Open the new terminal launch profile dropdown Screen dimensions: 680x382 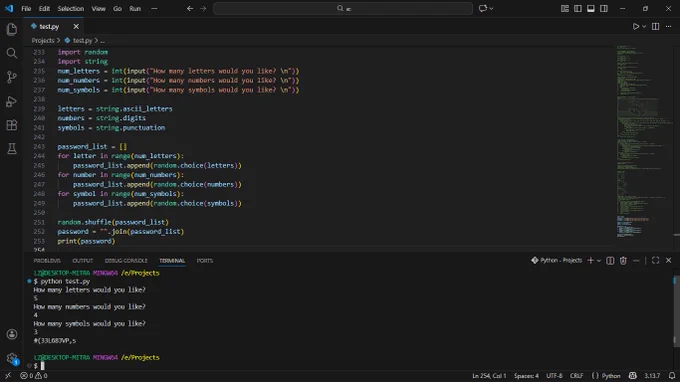point(599,261)
